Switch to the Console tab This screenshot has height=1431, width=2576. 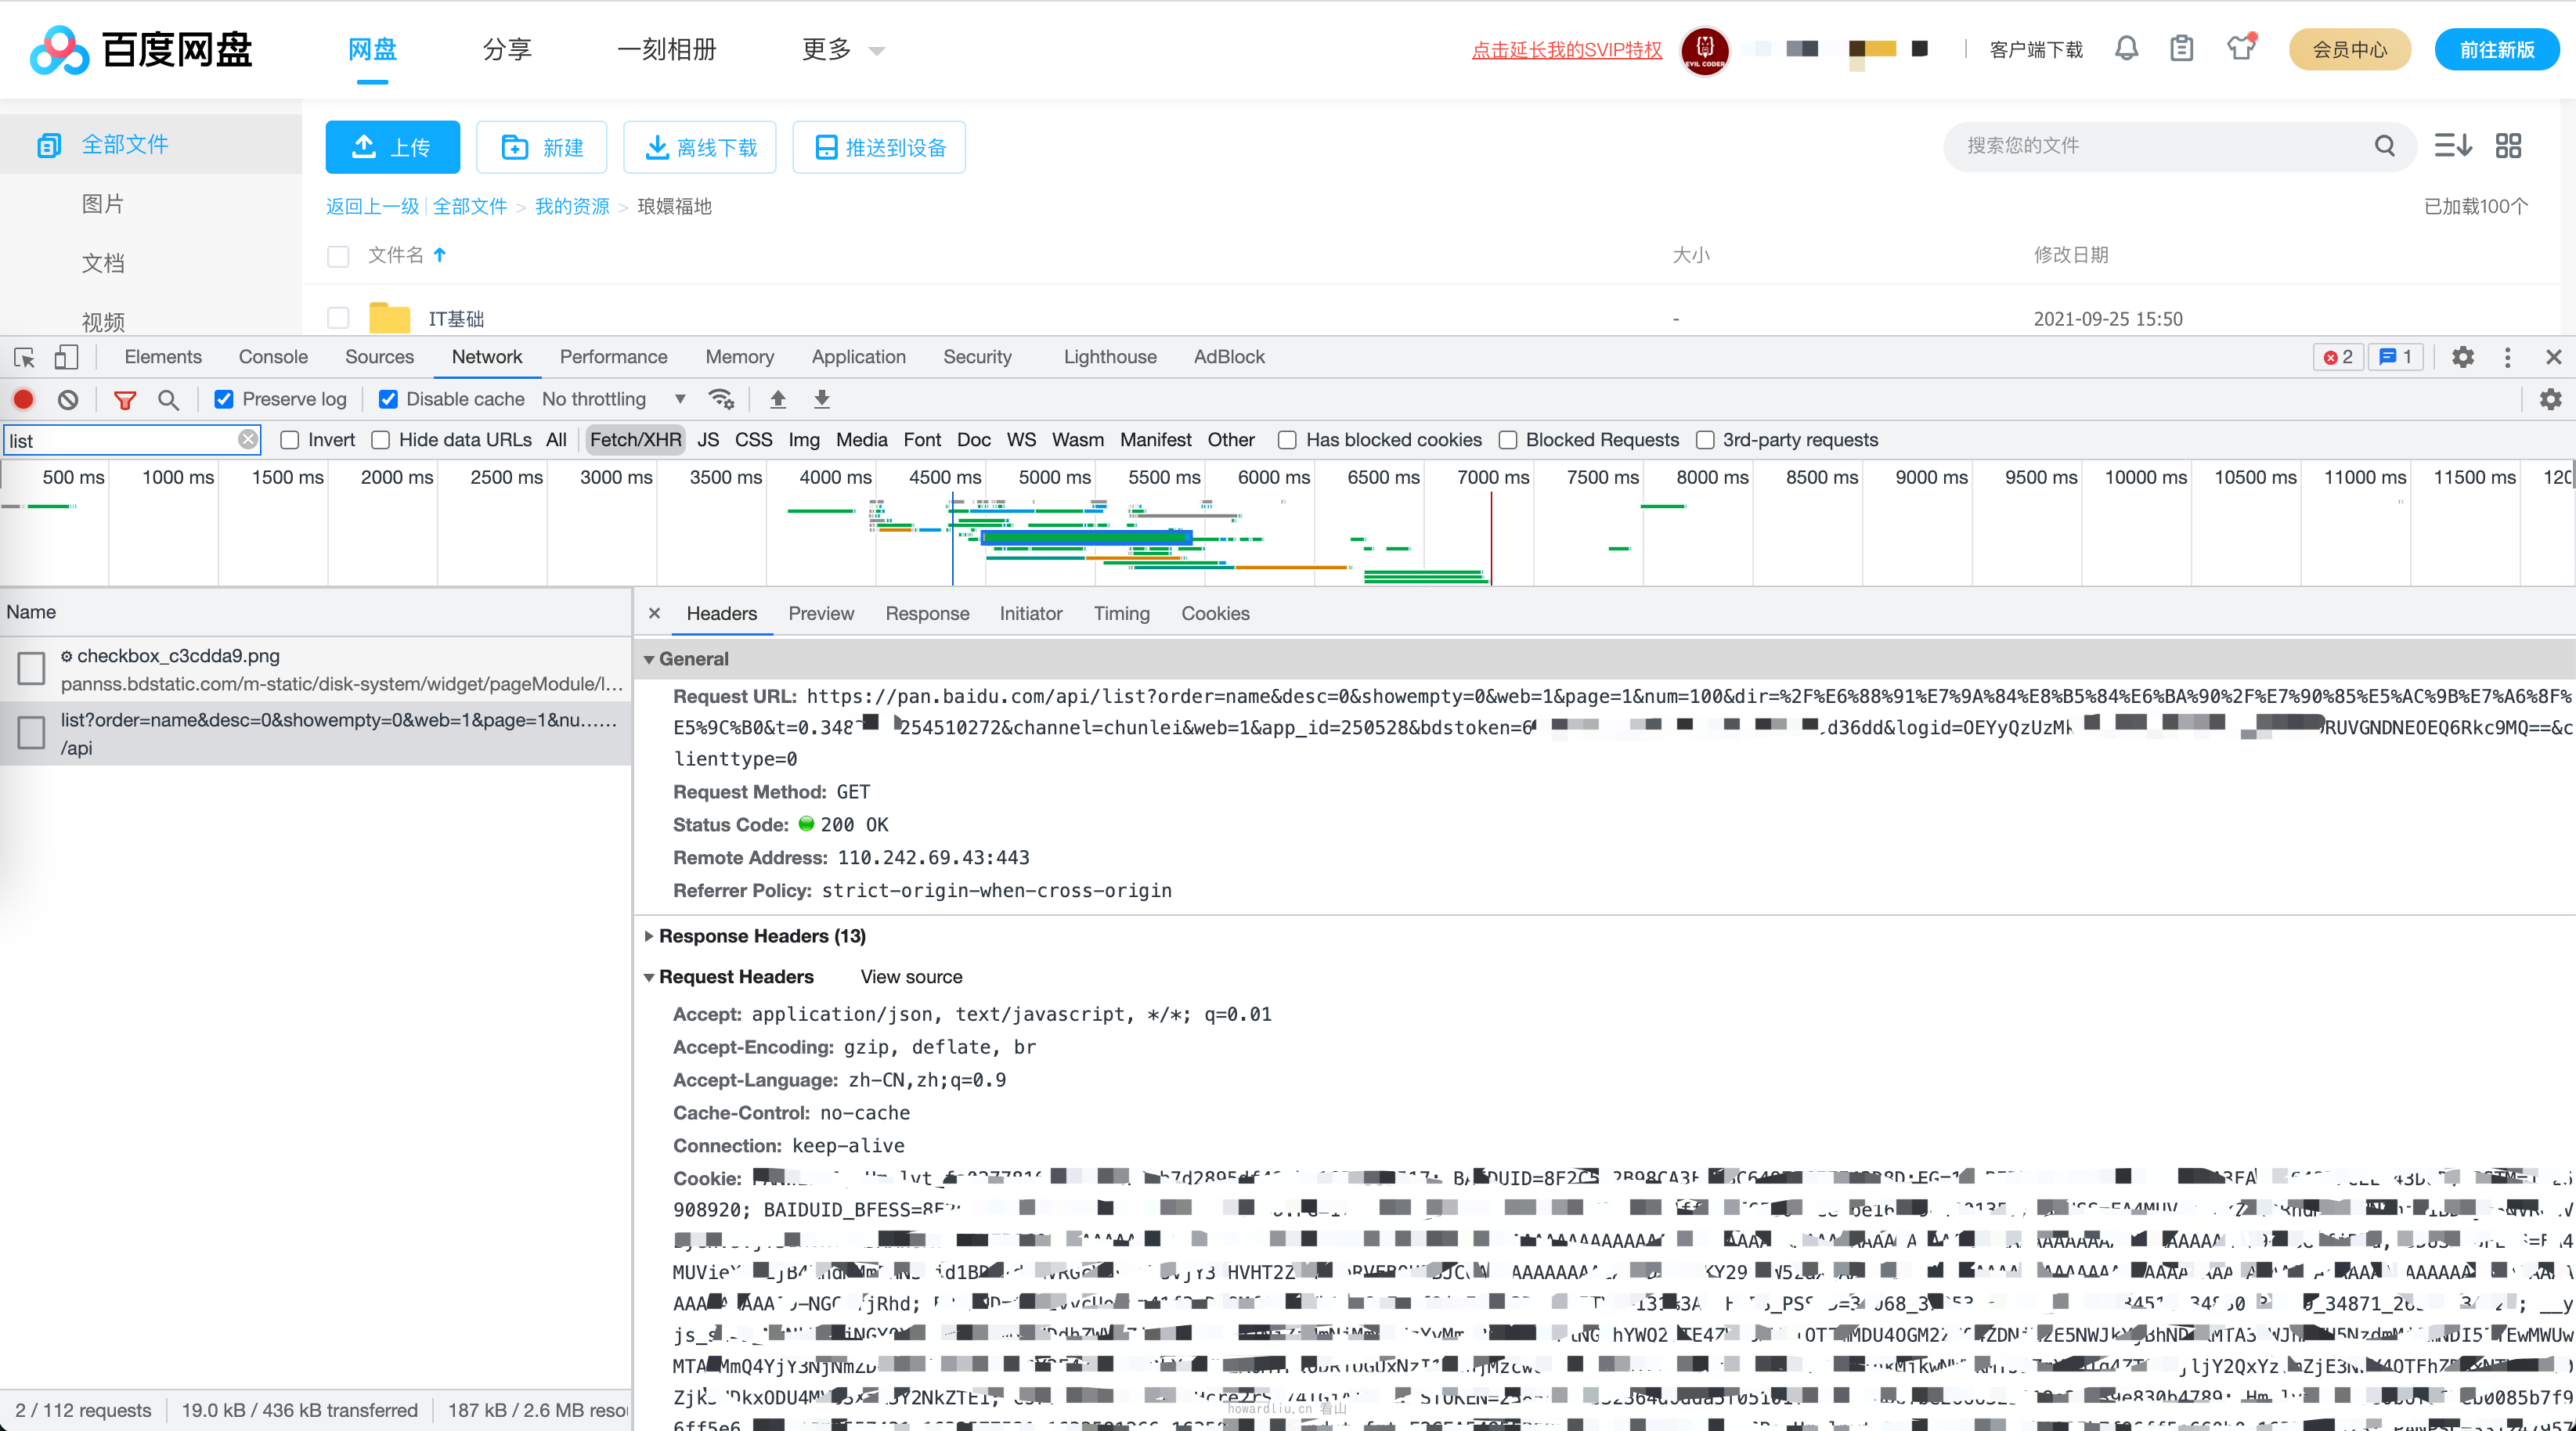coord(273,357)
